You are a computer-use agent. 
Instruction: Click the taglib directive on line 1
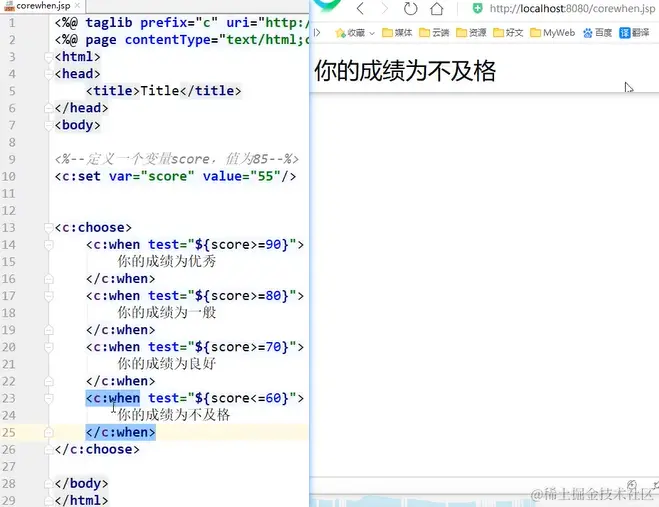(x=182, y=23)
